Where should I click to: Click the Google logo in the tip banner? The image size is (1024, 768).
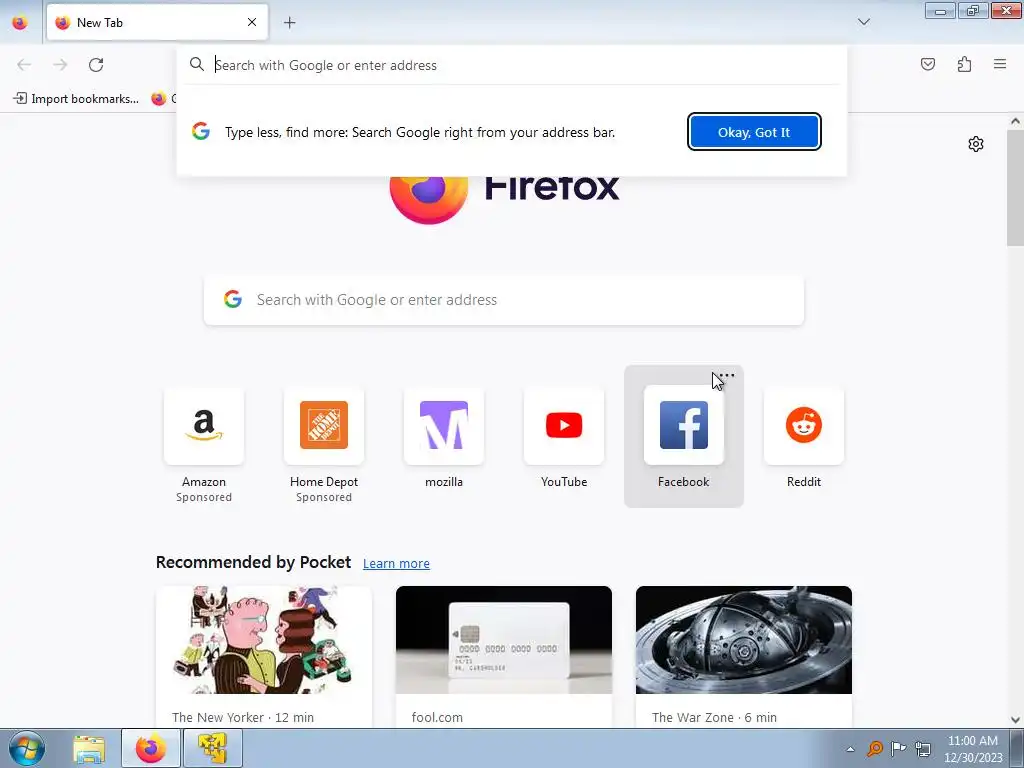tap(201, 131)
